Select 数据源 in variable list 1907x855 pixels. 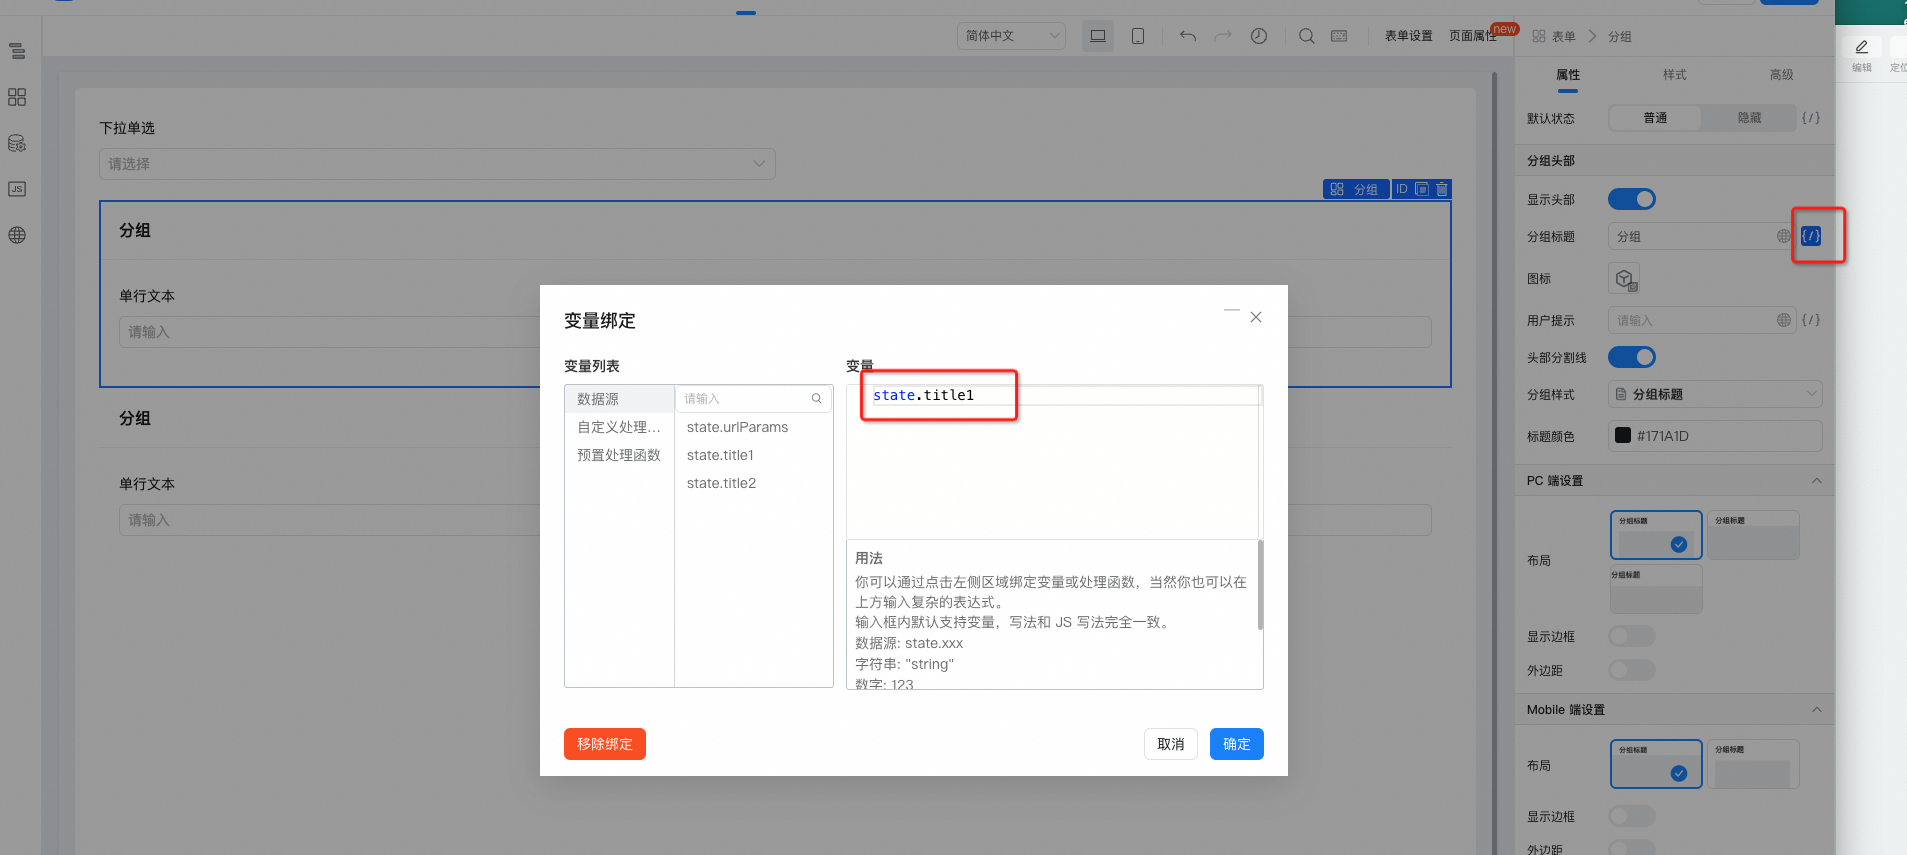click(x=620, y=399)
